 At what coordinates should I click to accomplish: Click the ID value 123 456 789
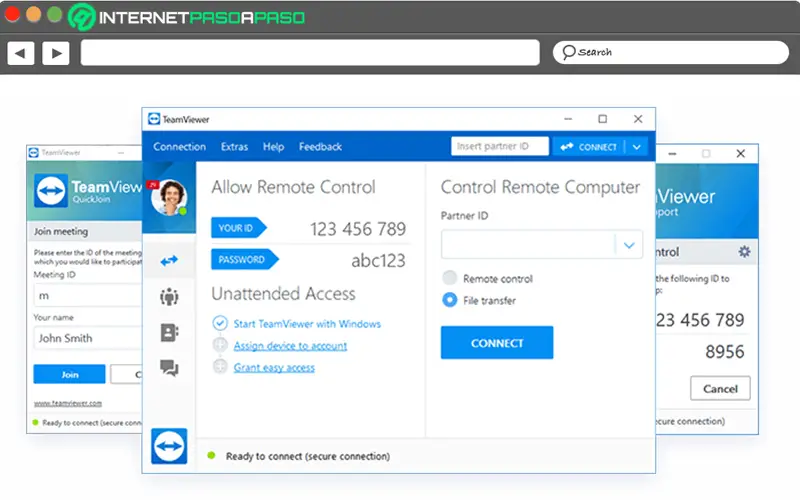click(358, 229)
